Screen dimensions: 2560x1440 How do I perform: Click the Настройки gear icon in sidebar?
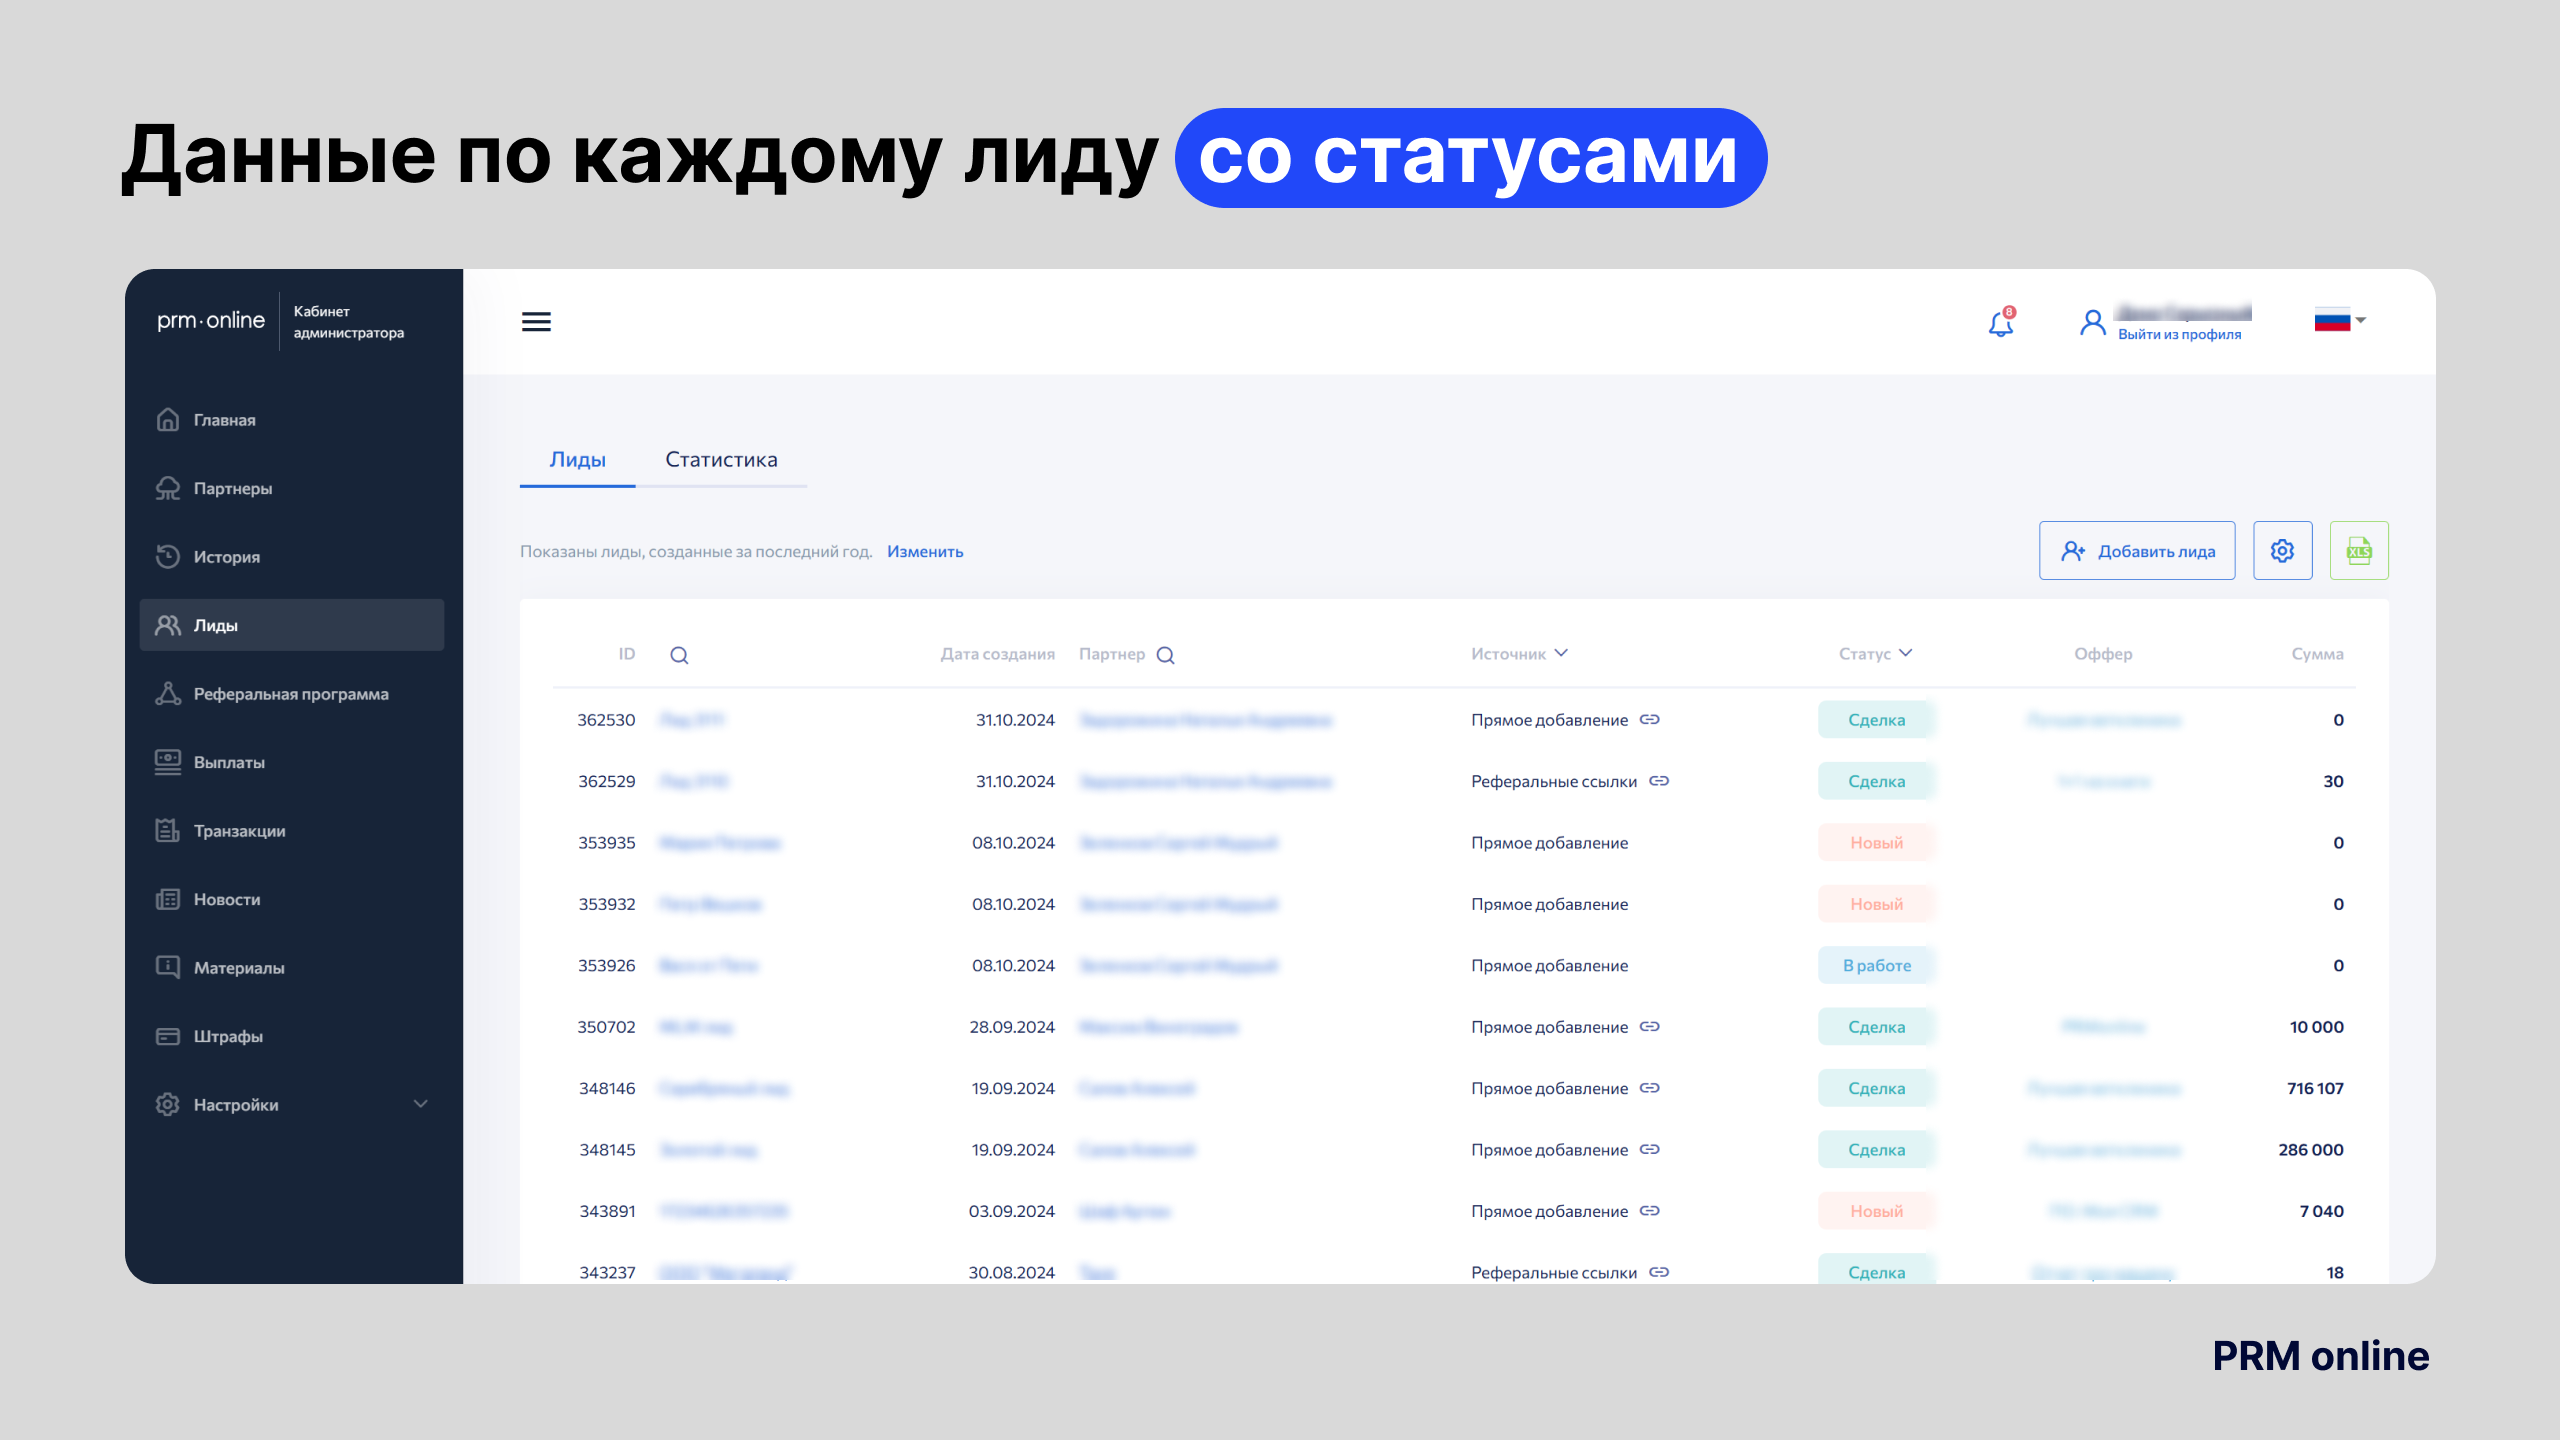coord(168,1104)
